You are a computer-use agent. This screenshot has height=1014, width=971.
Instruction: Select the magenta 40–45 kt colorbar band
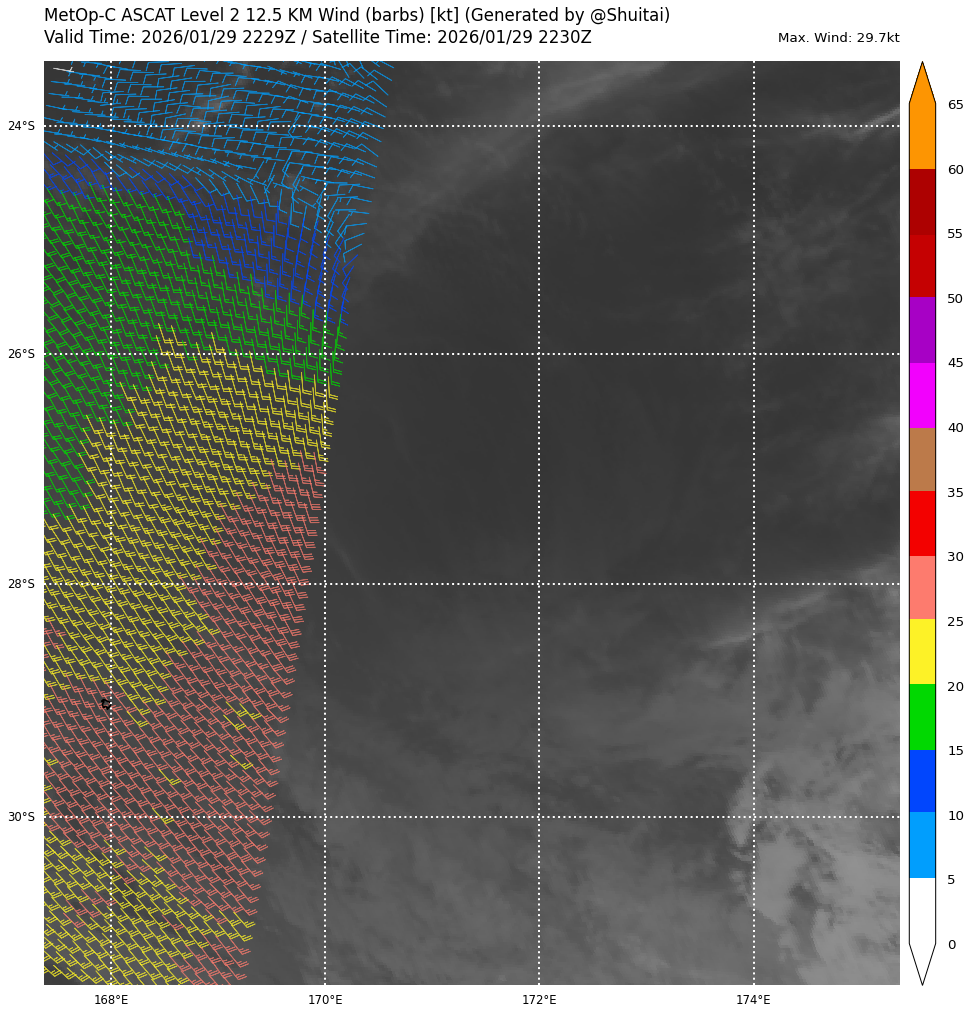pos(922,395)
